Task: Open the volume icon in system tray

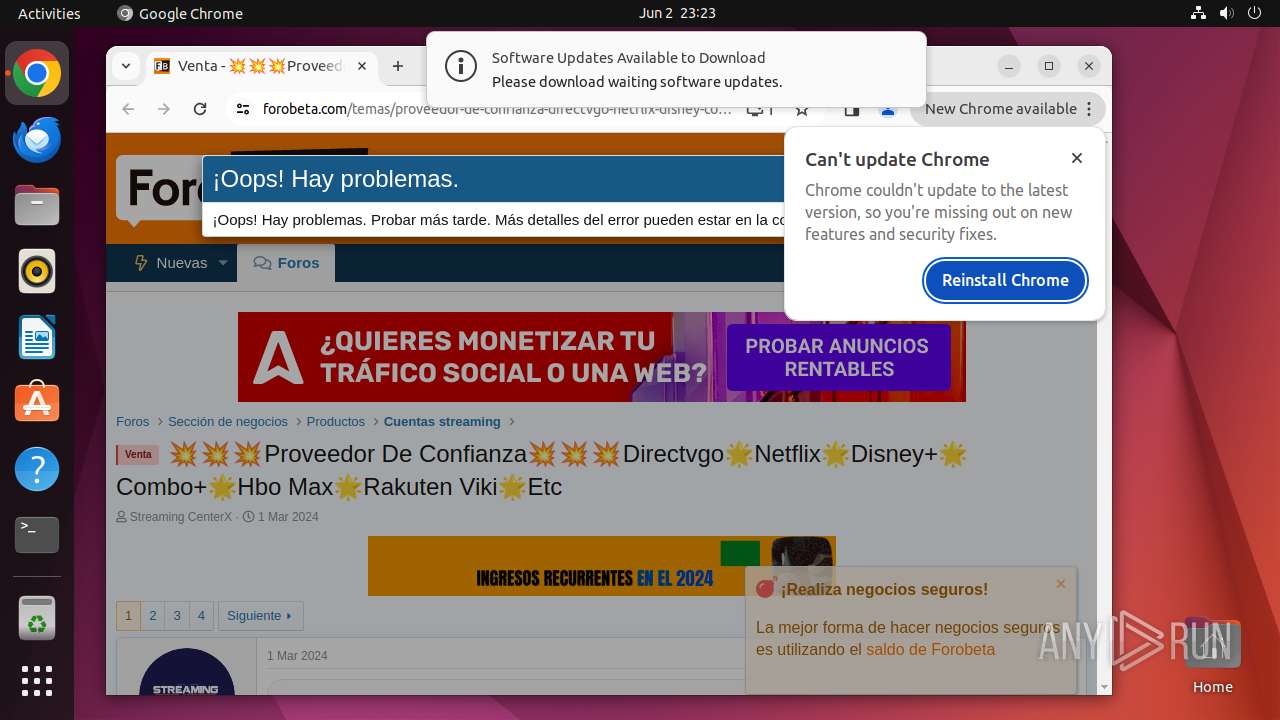Action: tap(1227, 13)
